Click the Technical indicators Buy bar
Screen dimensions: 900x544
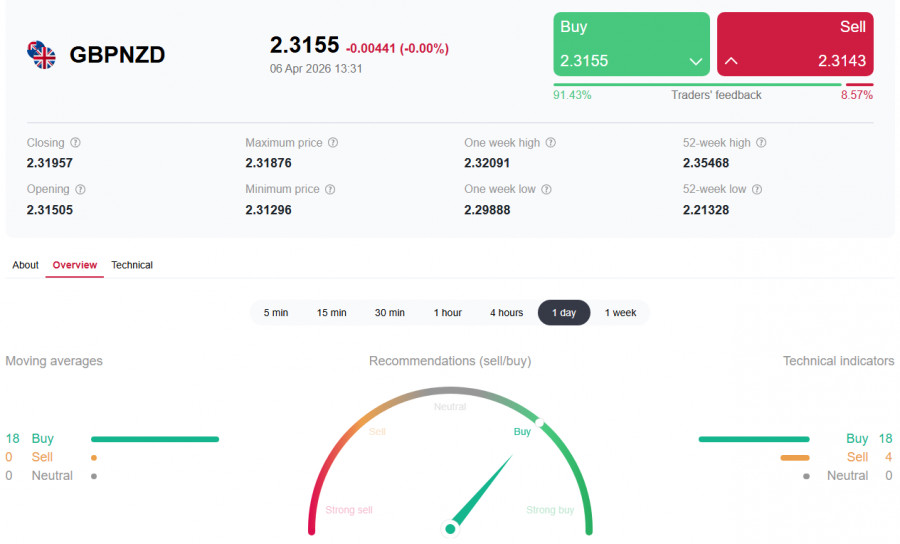[754, 440]
